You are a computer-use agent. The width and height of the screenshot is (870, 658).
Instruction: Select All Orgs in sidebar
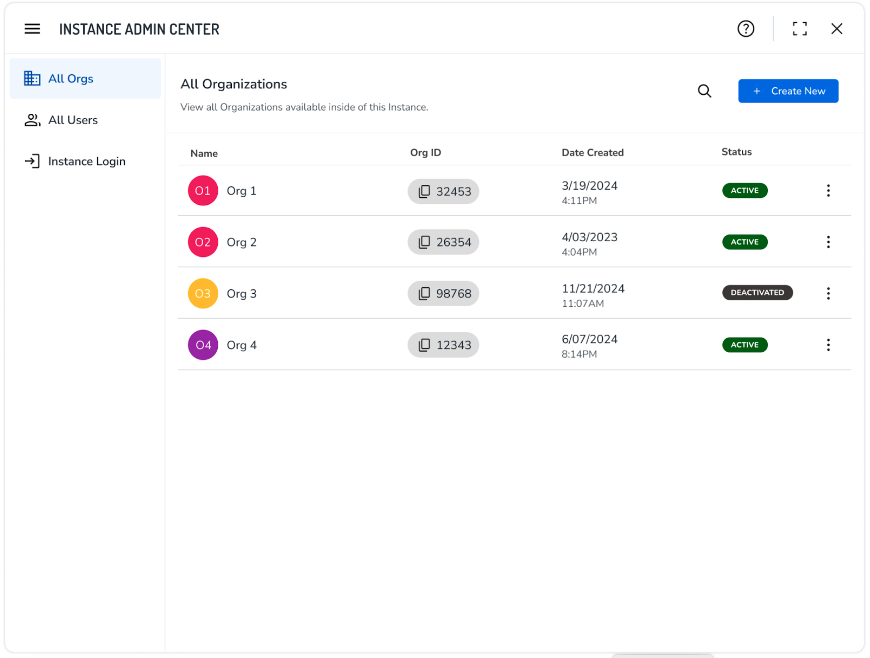(x=70, y=79)
